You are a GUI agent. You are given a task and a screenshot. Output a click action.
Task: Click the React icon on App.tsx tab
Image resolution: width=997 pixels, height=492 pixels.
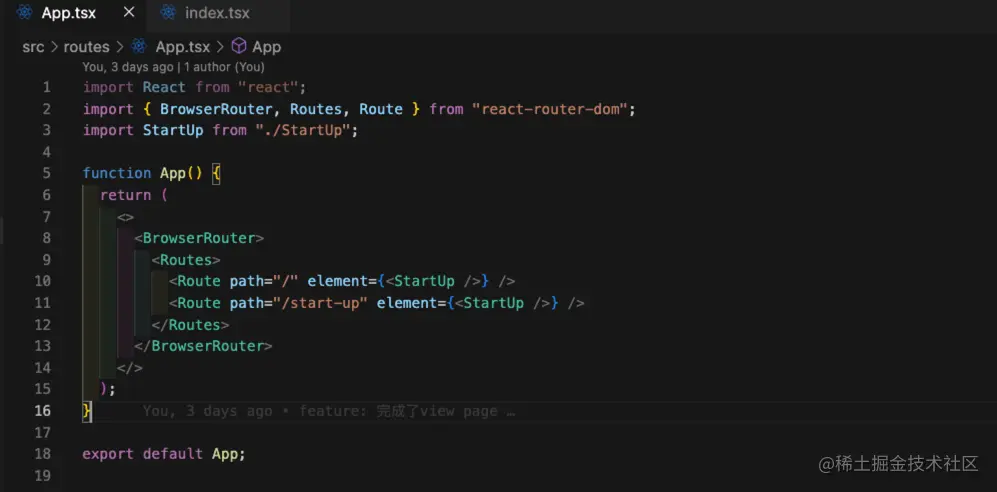[24, 12]
